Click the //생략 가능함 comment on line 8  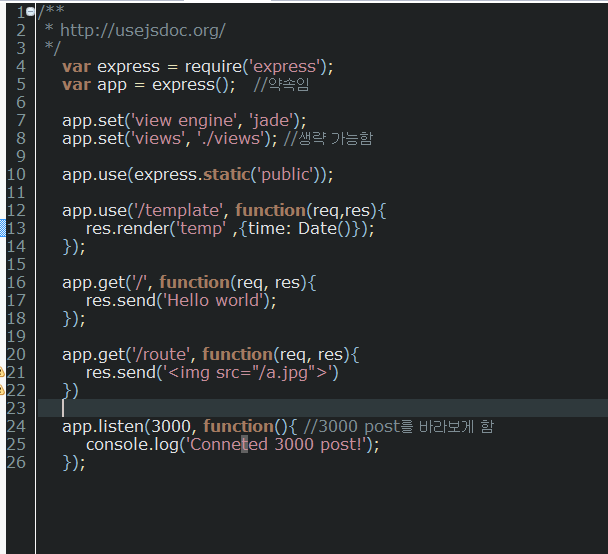pos(328,138)
